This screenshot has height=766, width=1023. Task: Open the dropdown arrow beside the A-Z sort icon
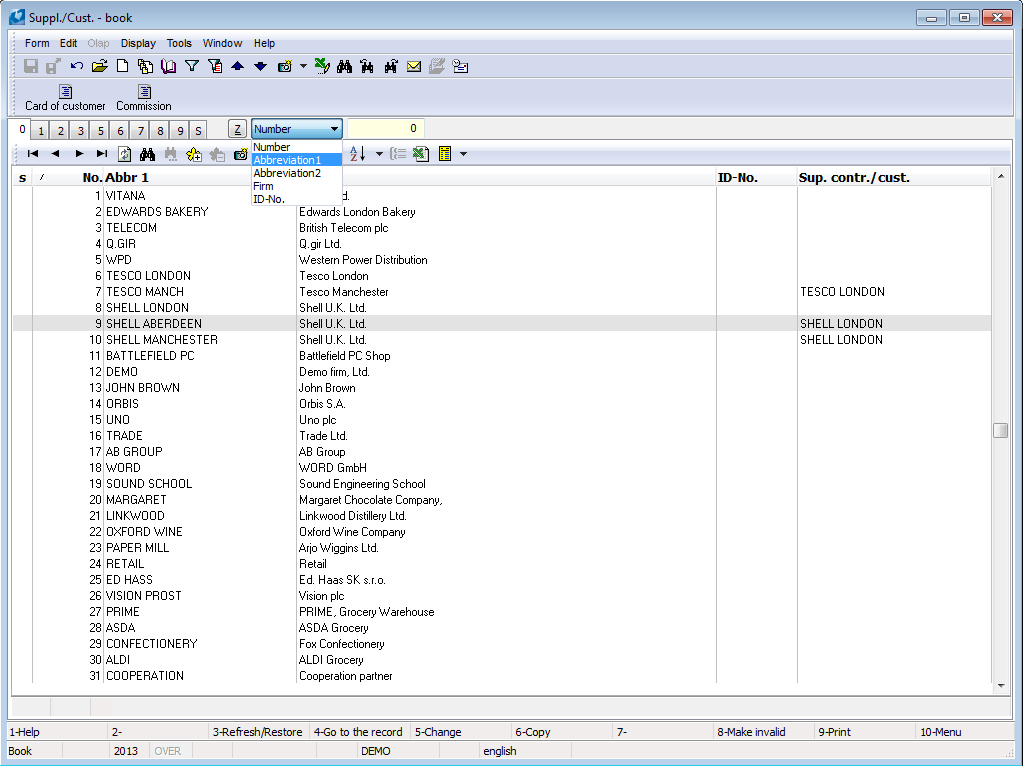[x=379, y=154]
